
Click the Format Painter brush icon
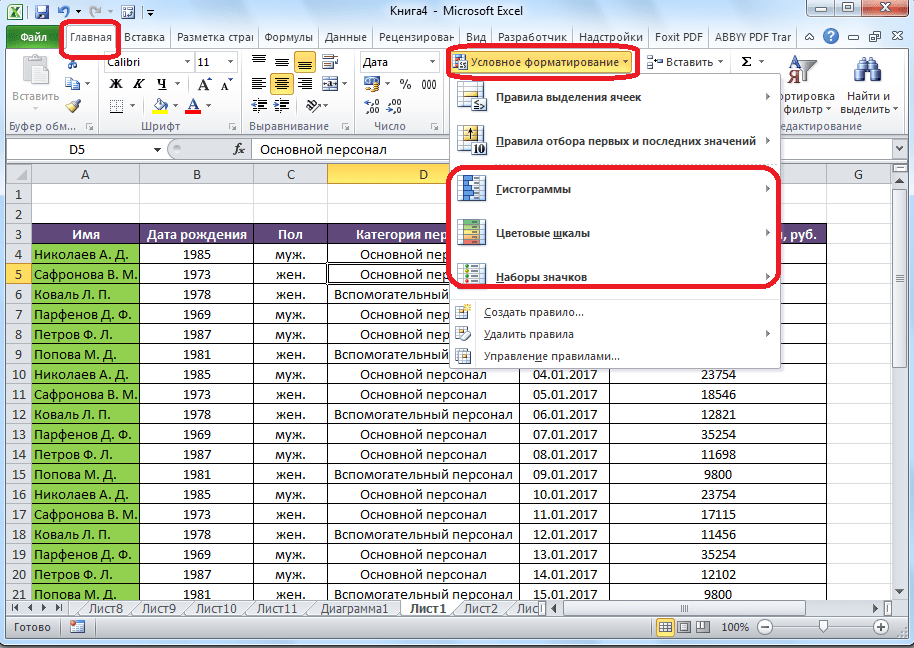pos(73,106)
